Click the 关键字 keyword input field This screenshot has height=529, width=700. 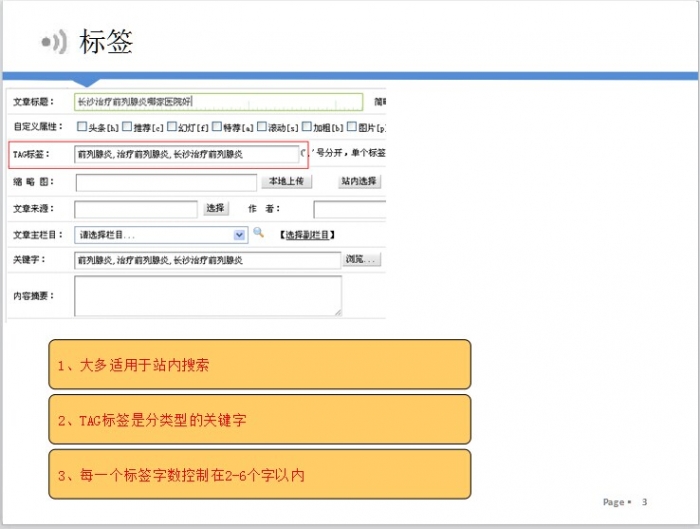click(207, 260)
